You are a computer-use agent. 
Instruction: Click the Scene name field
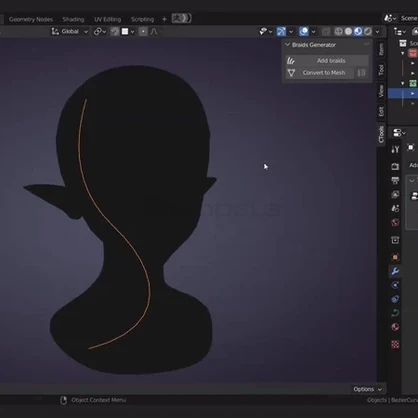tap(408, 18)
